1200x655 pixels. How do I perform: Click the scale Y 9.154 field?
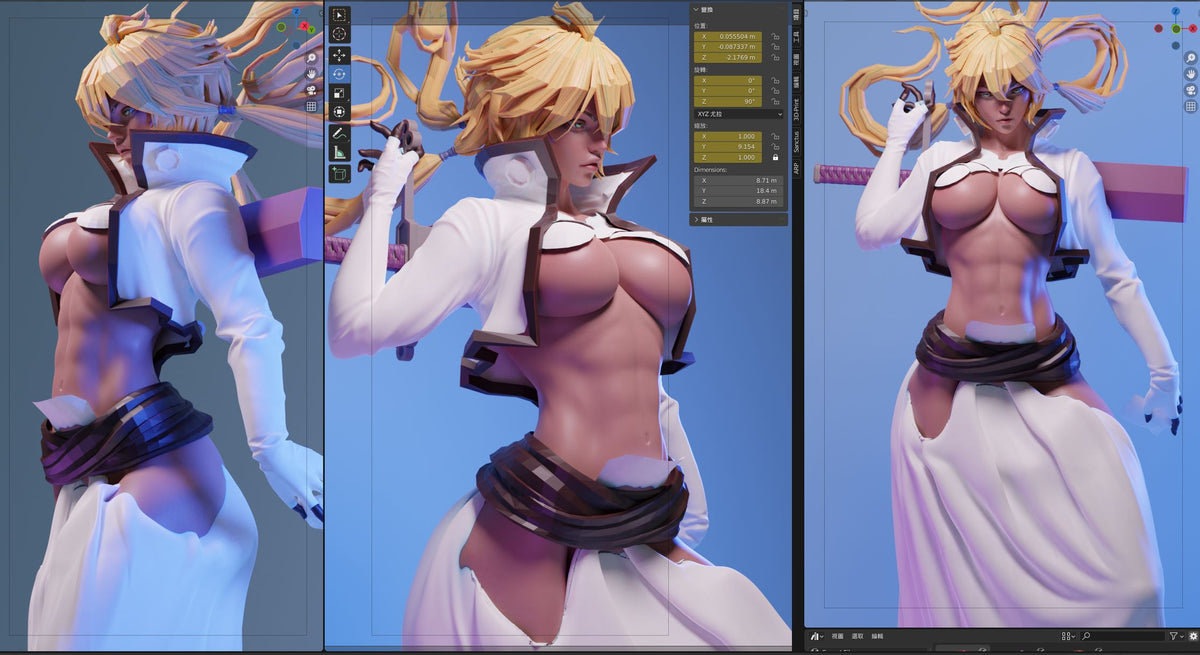pyautogui.click(x=728, y=146)
